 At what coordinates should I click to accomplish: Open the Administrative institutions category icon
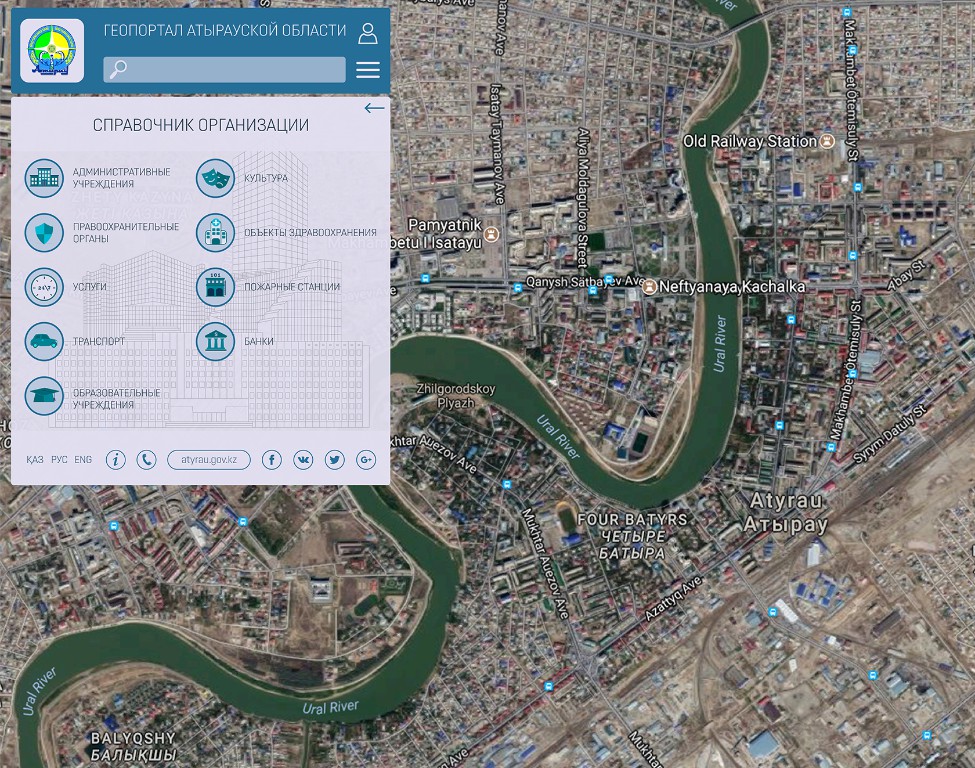click(x=44, y=179)
